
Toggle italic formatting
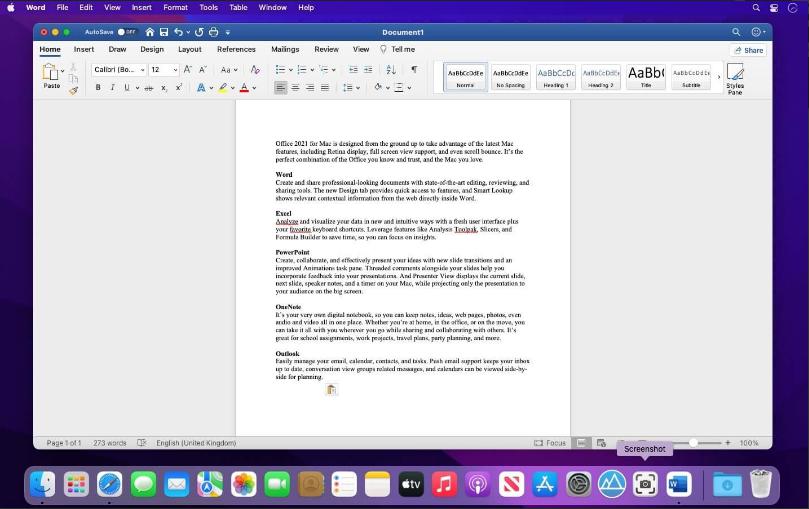[112, 88]
